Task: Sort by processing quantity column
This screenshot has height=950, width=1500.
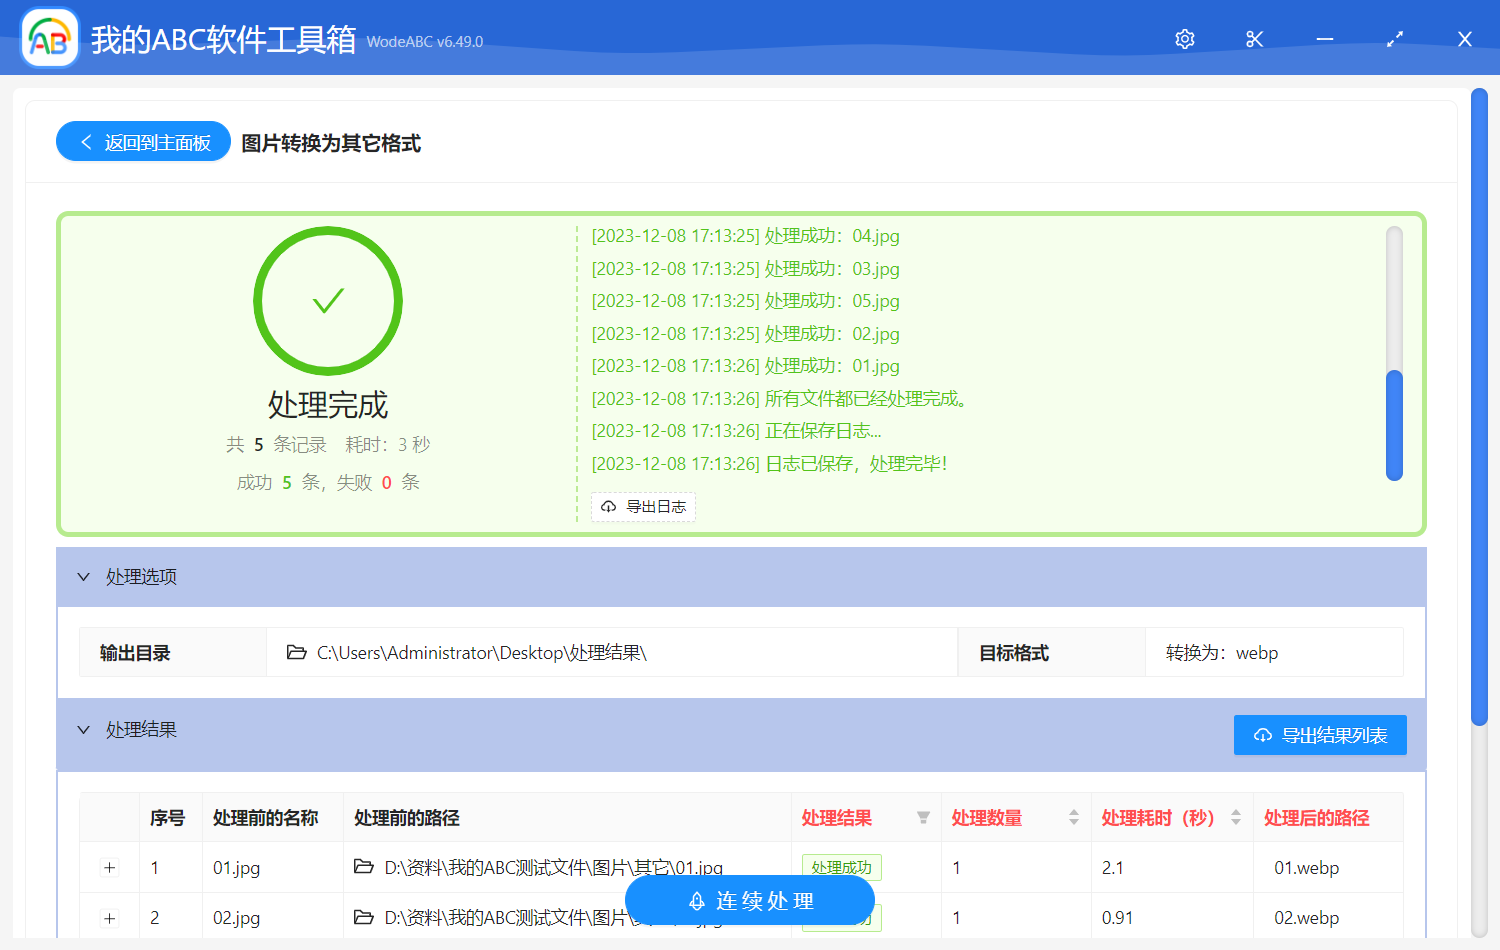Action: (x=1074, y=818)
